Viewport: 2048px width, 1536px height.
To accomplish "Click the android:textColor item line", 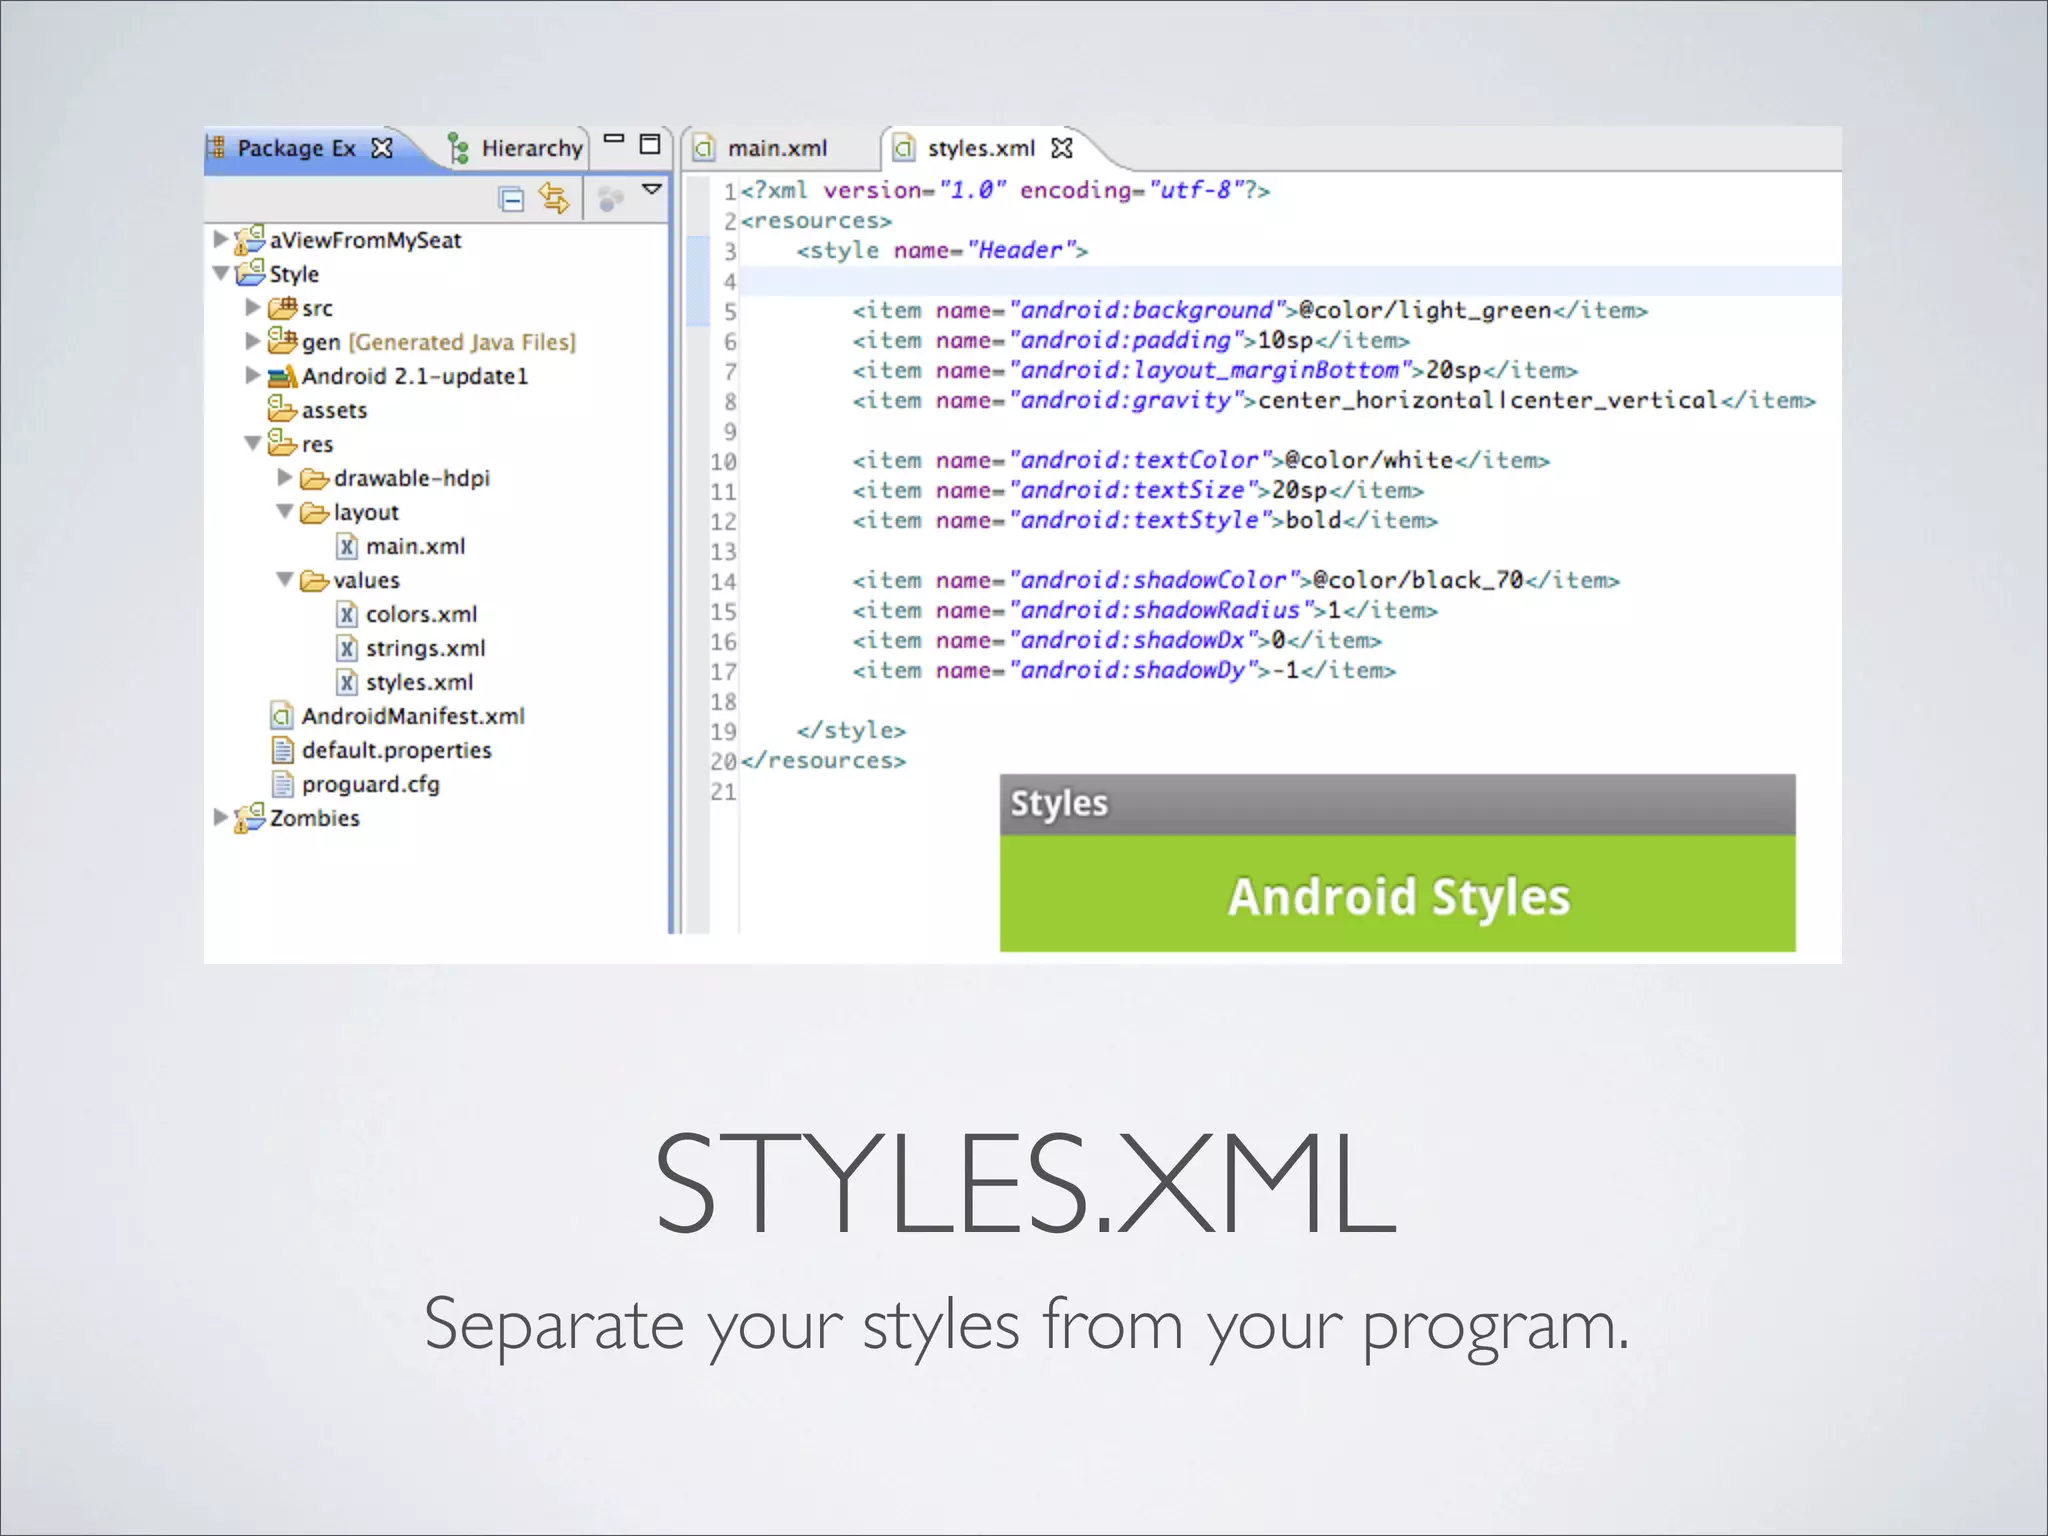I will tap(1201, 460).
